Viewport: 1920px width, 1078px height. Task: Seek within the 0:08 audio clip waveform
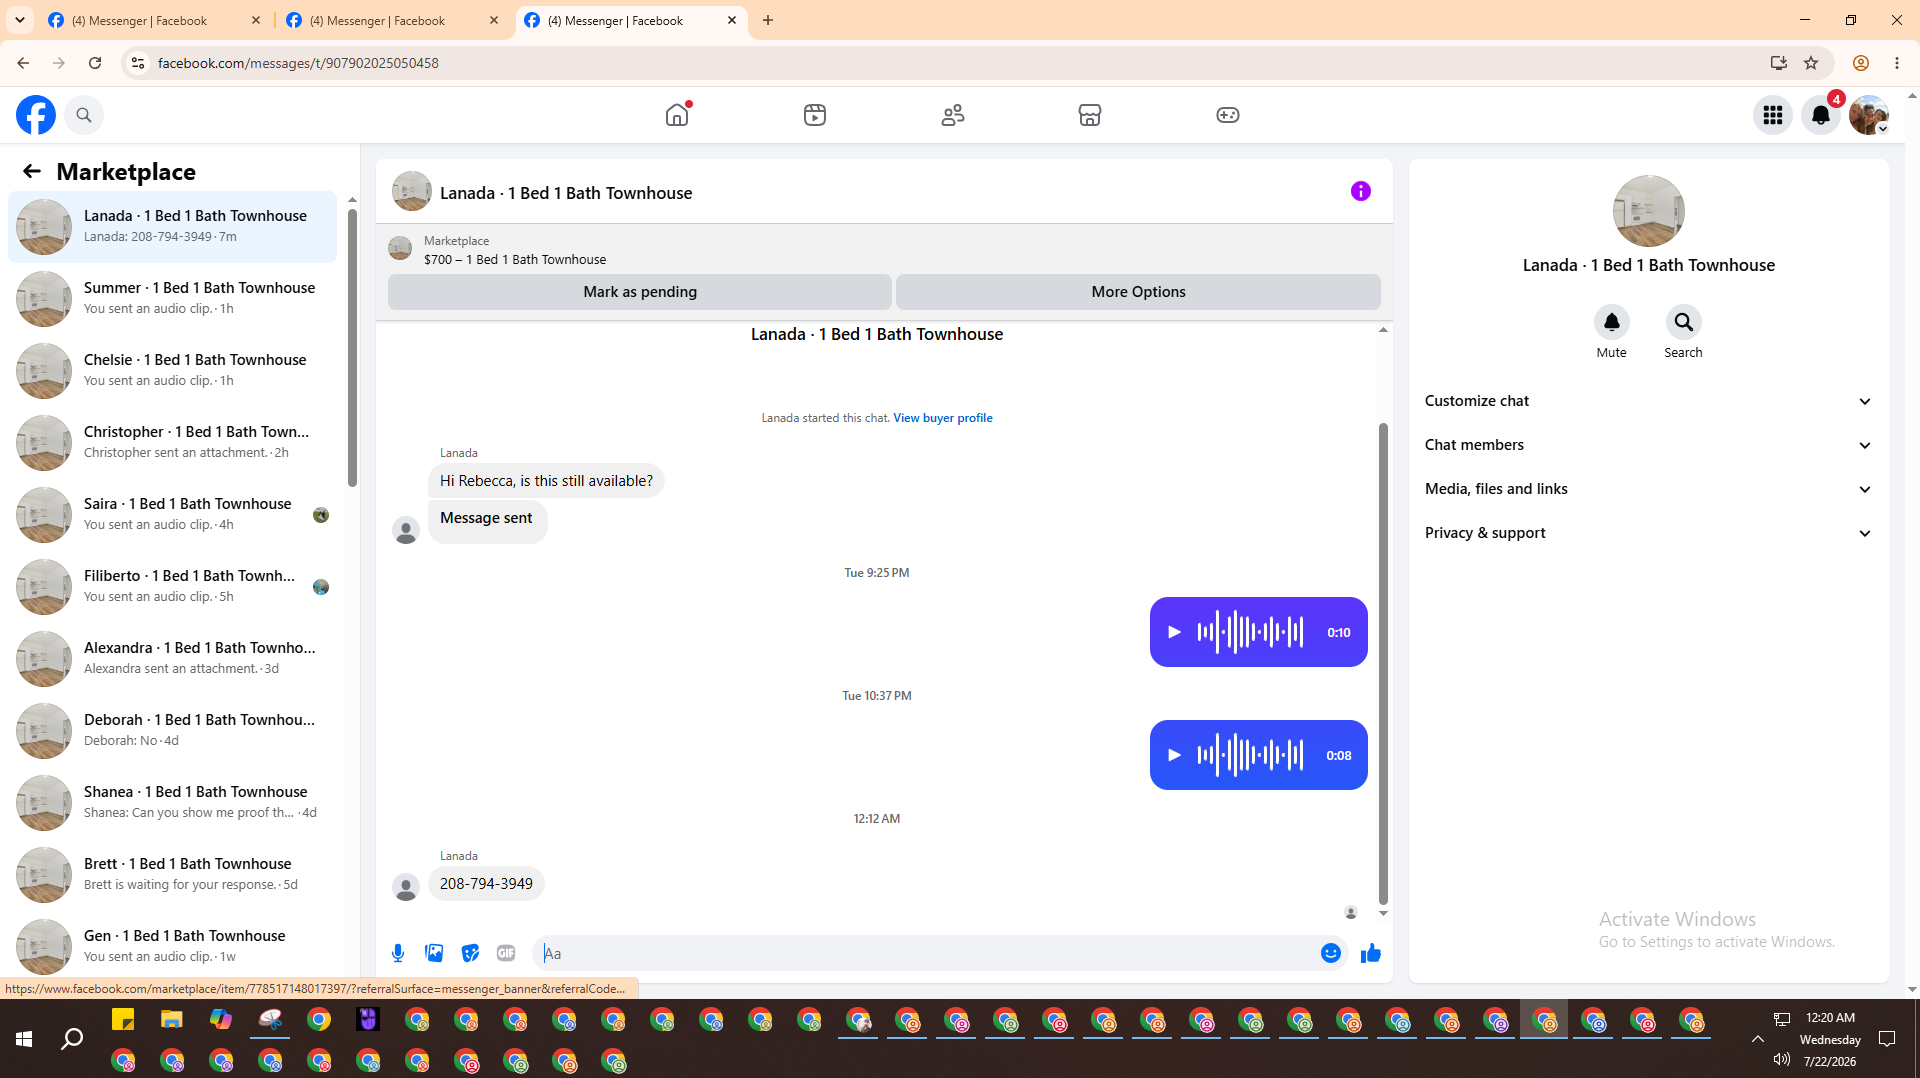point(1250,755)
